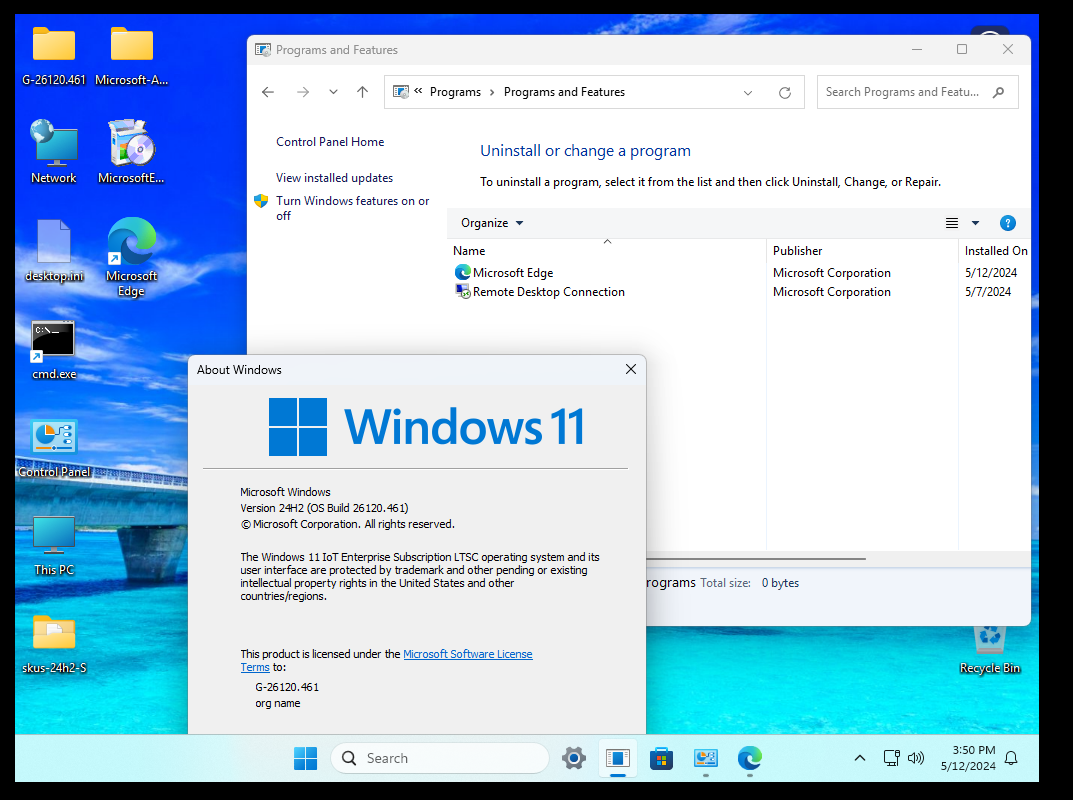
Task: Click 5/12/2024 install date for Edge
Action: (991, 272)
